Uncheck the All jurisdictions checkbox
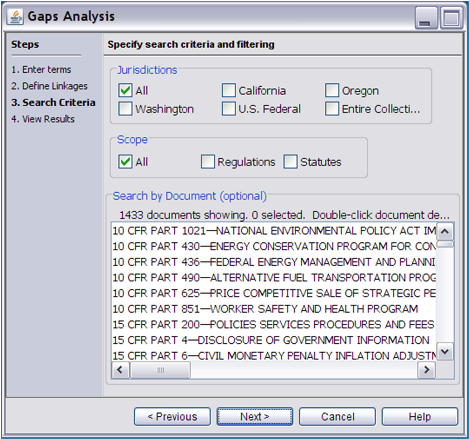 tap(125, 90)
